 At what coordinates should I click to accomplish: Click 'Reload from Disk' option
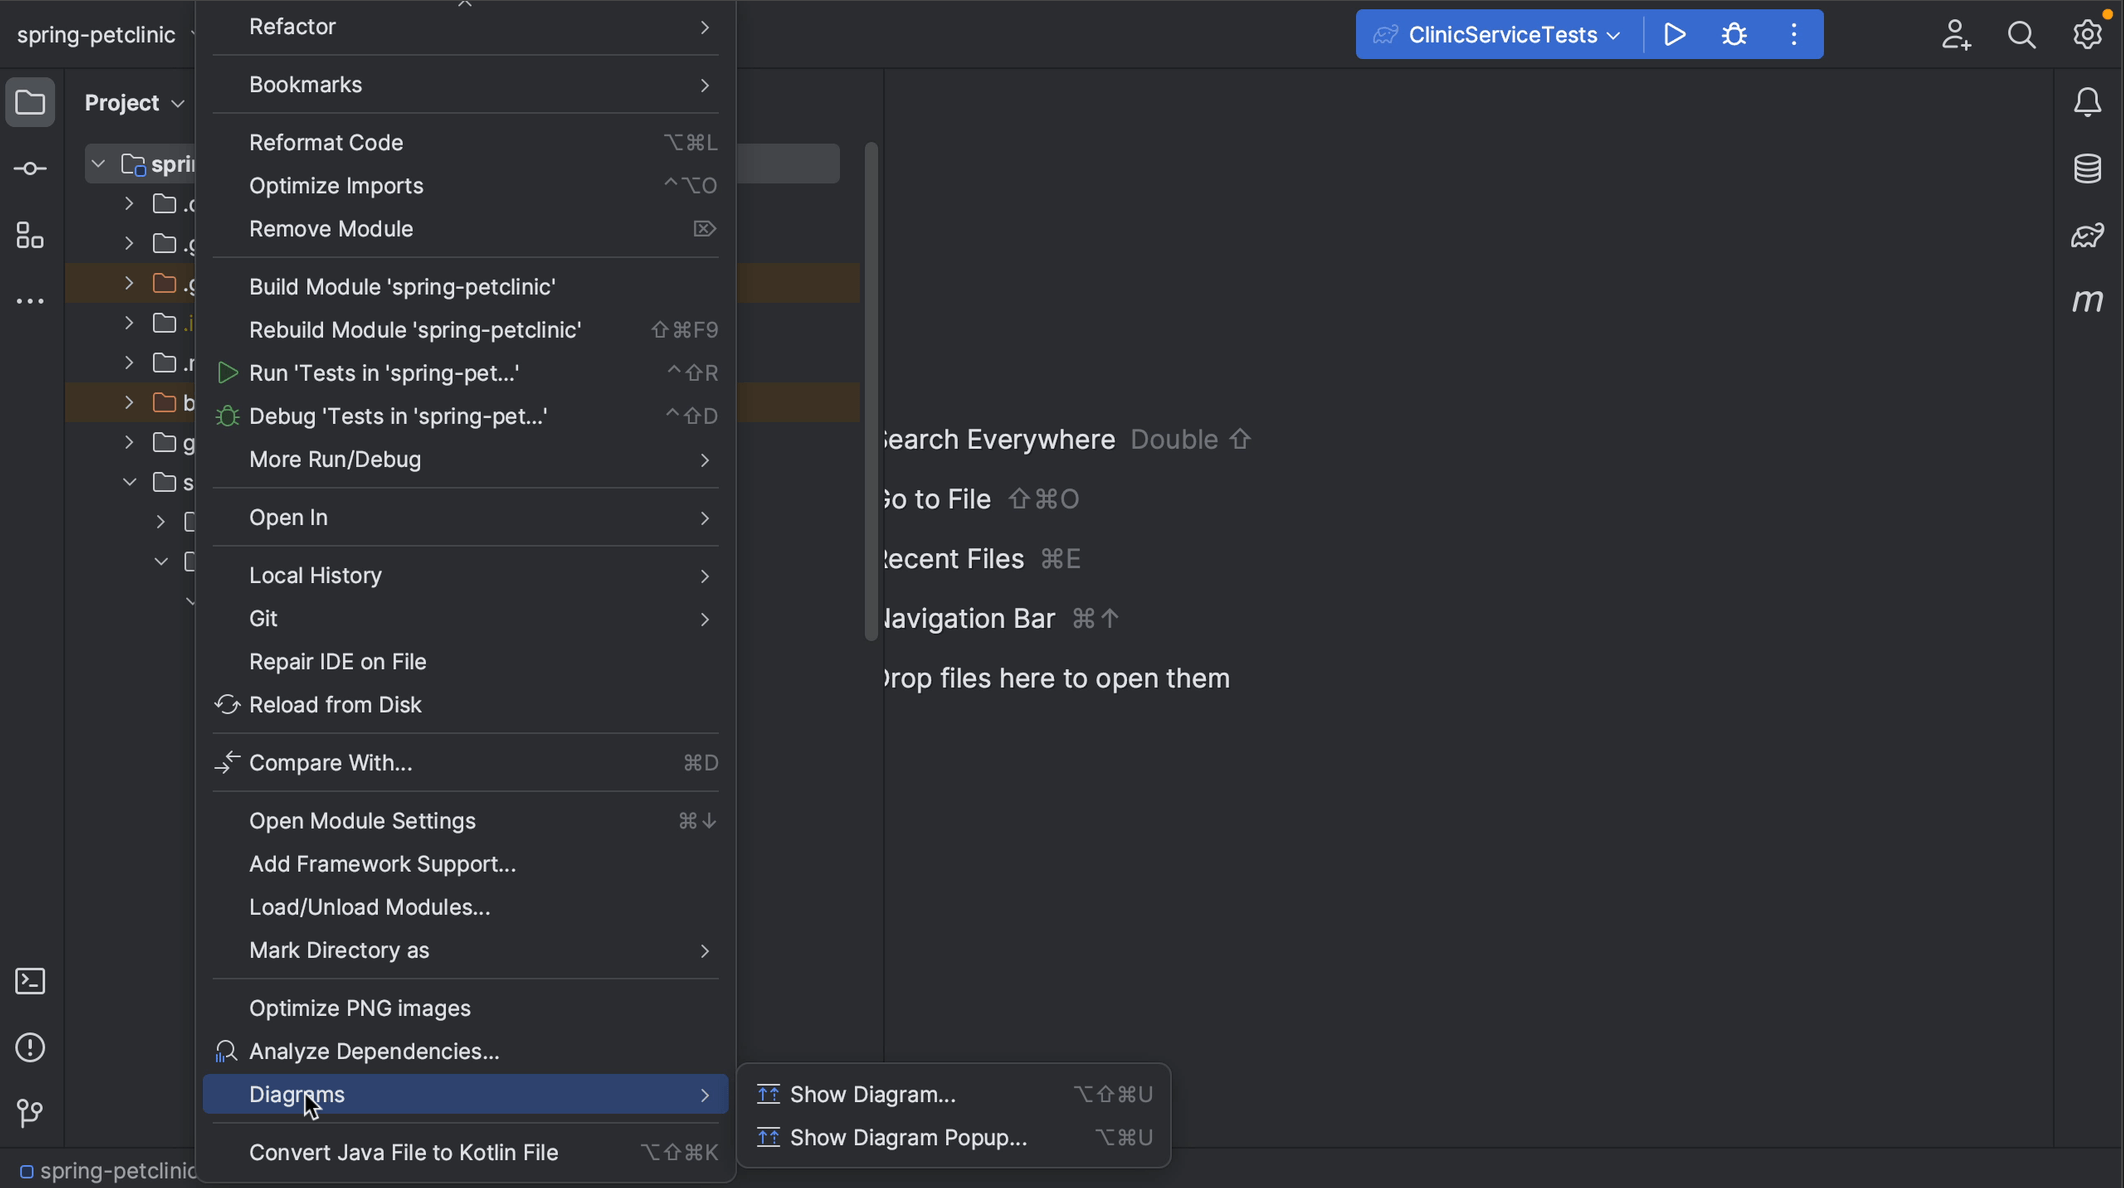point(336,706)
